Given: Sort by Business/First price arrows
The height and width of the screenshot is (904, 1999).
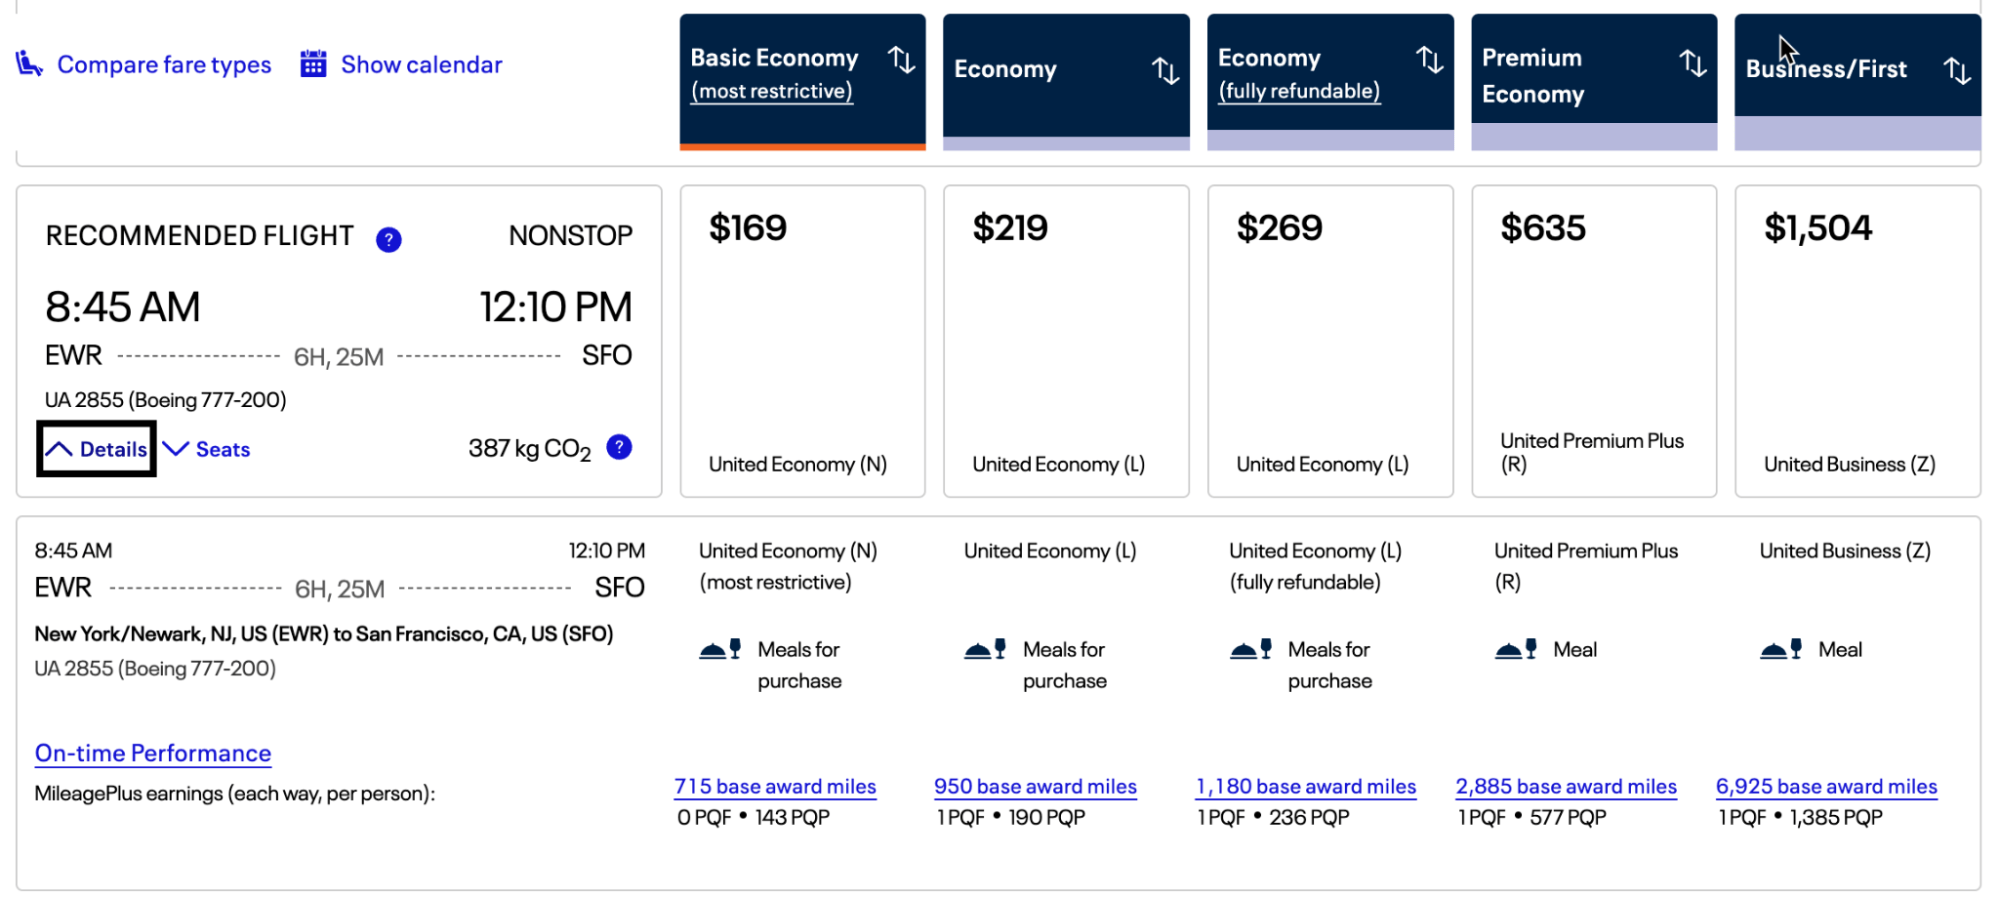Looking at the screenshot, I should click(x=1957, y=70).
